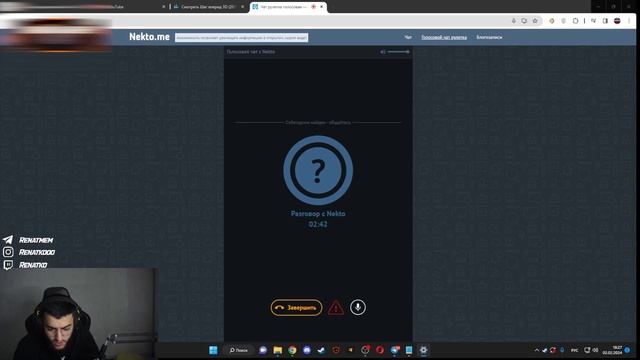This screenshot has width=640, height=360.
Task: Click the Завершить end call button
Action: (296, 307)
